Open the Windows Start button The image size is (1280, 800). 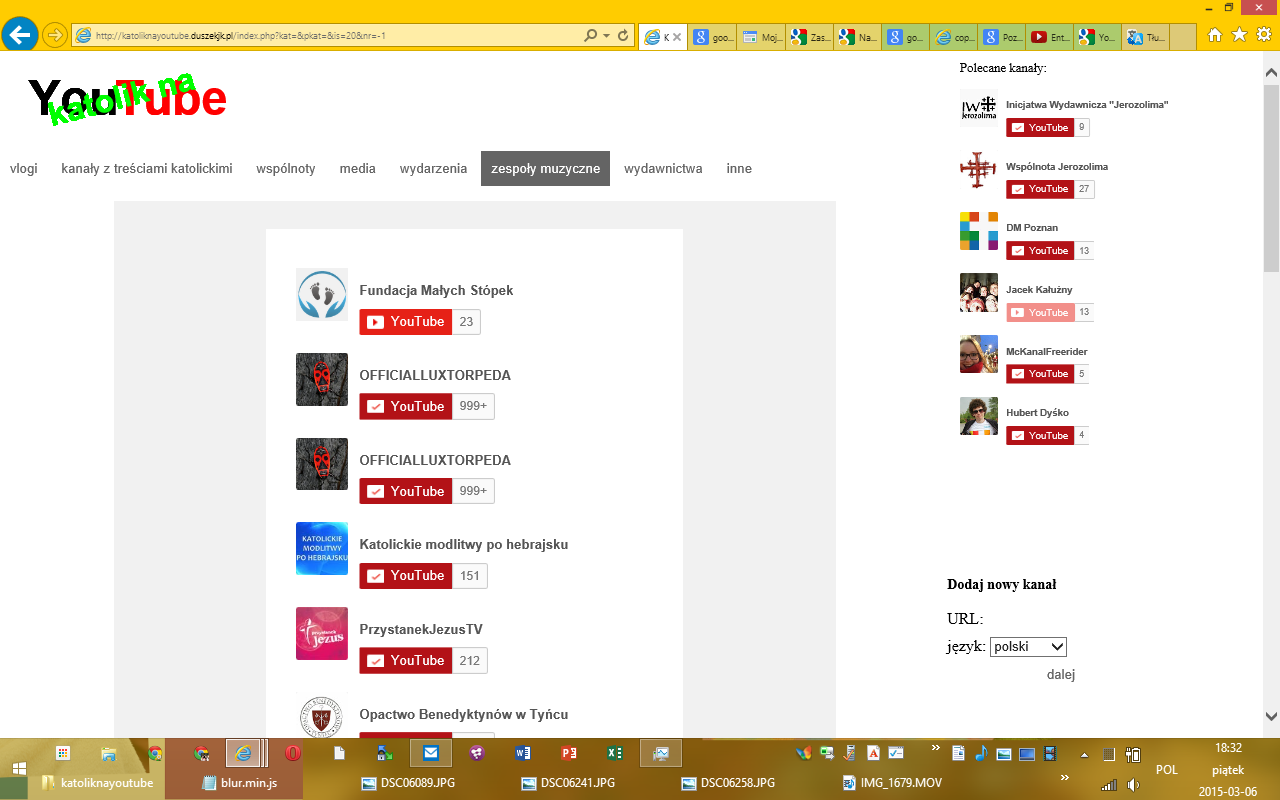point(18,769)
